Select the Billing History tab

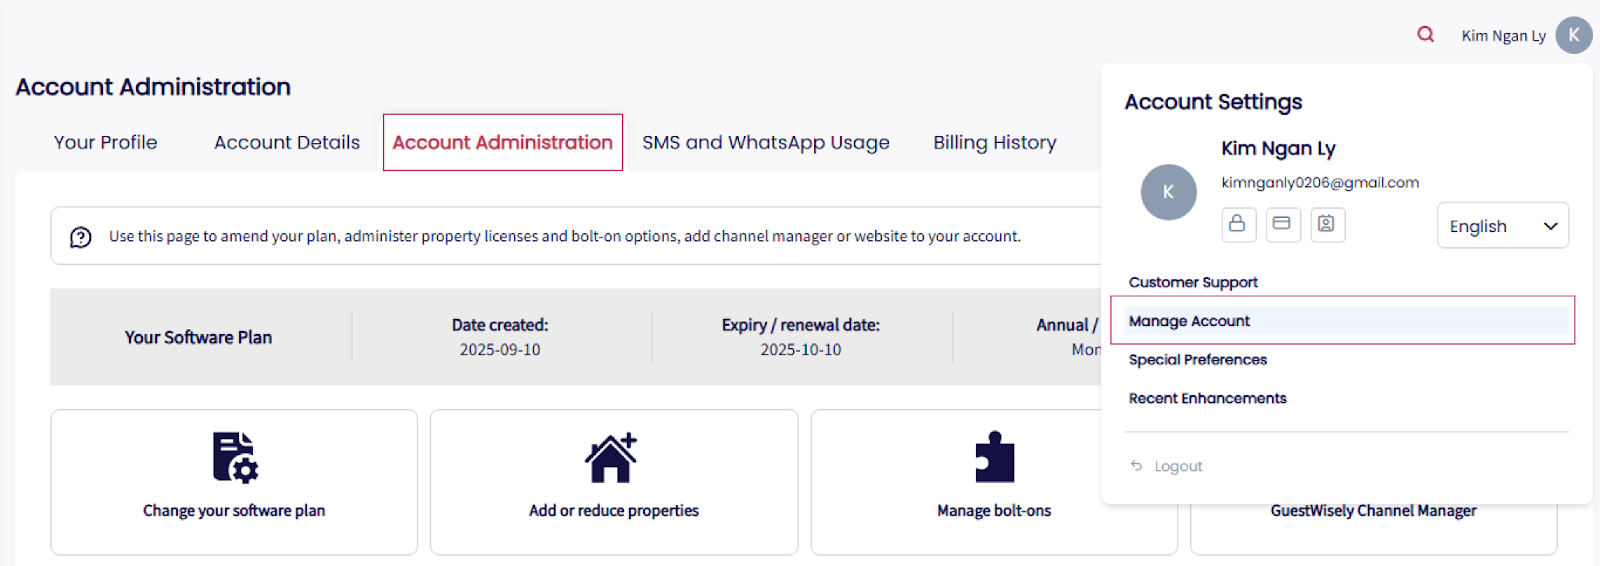pyautogui.click(x=994, y=143)
